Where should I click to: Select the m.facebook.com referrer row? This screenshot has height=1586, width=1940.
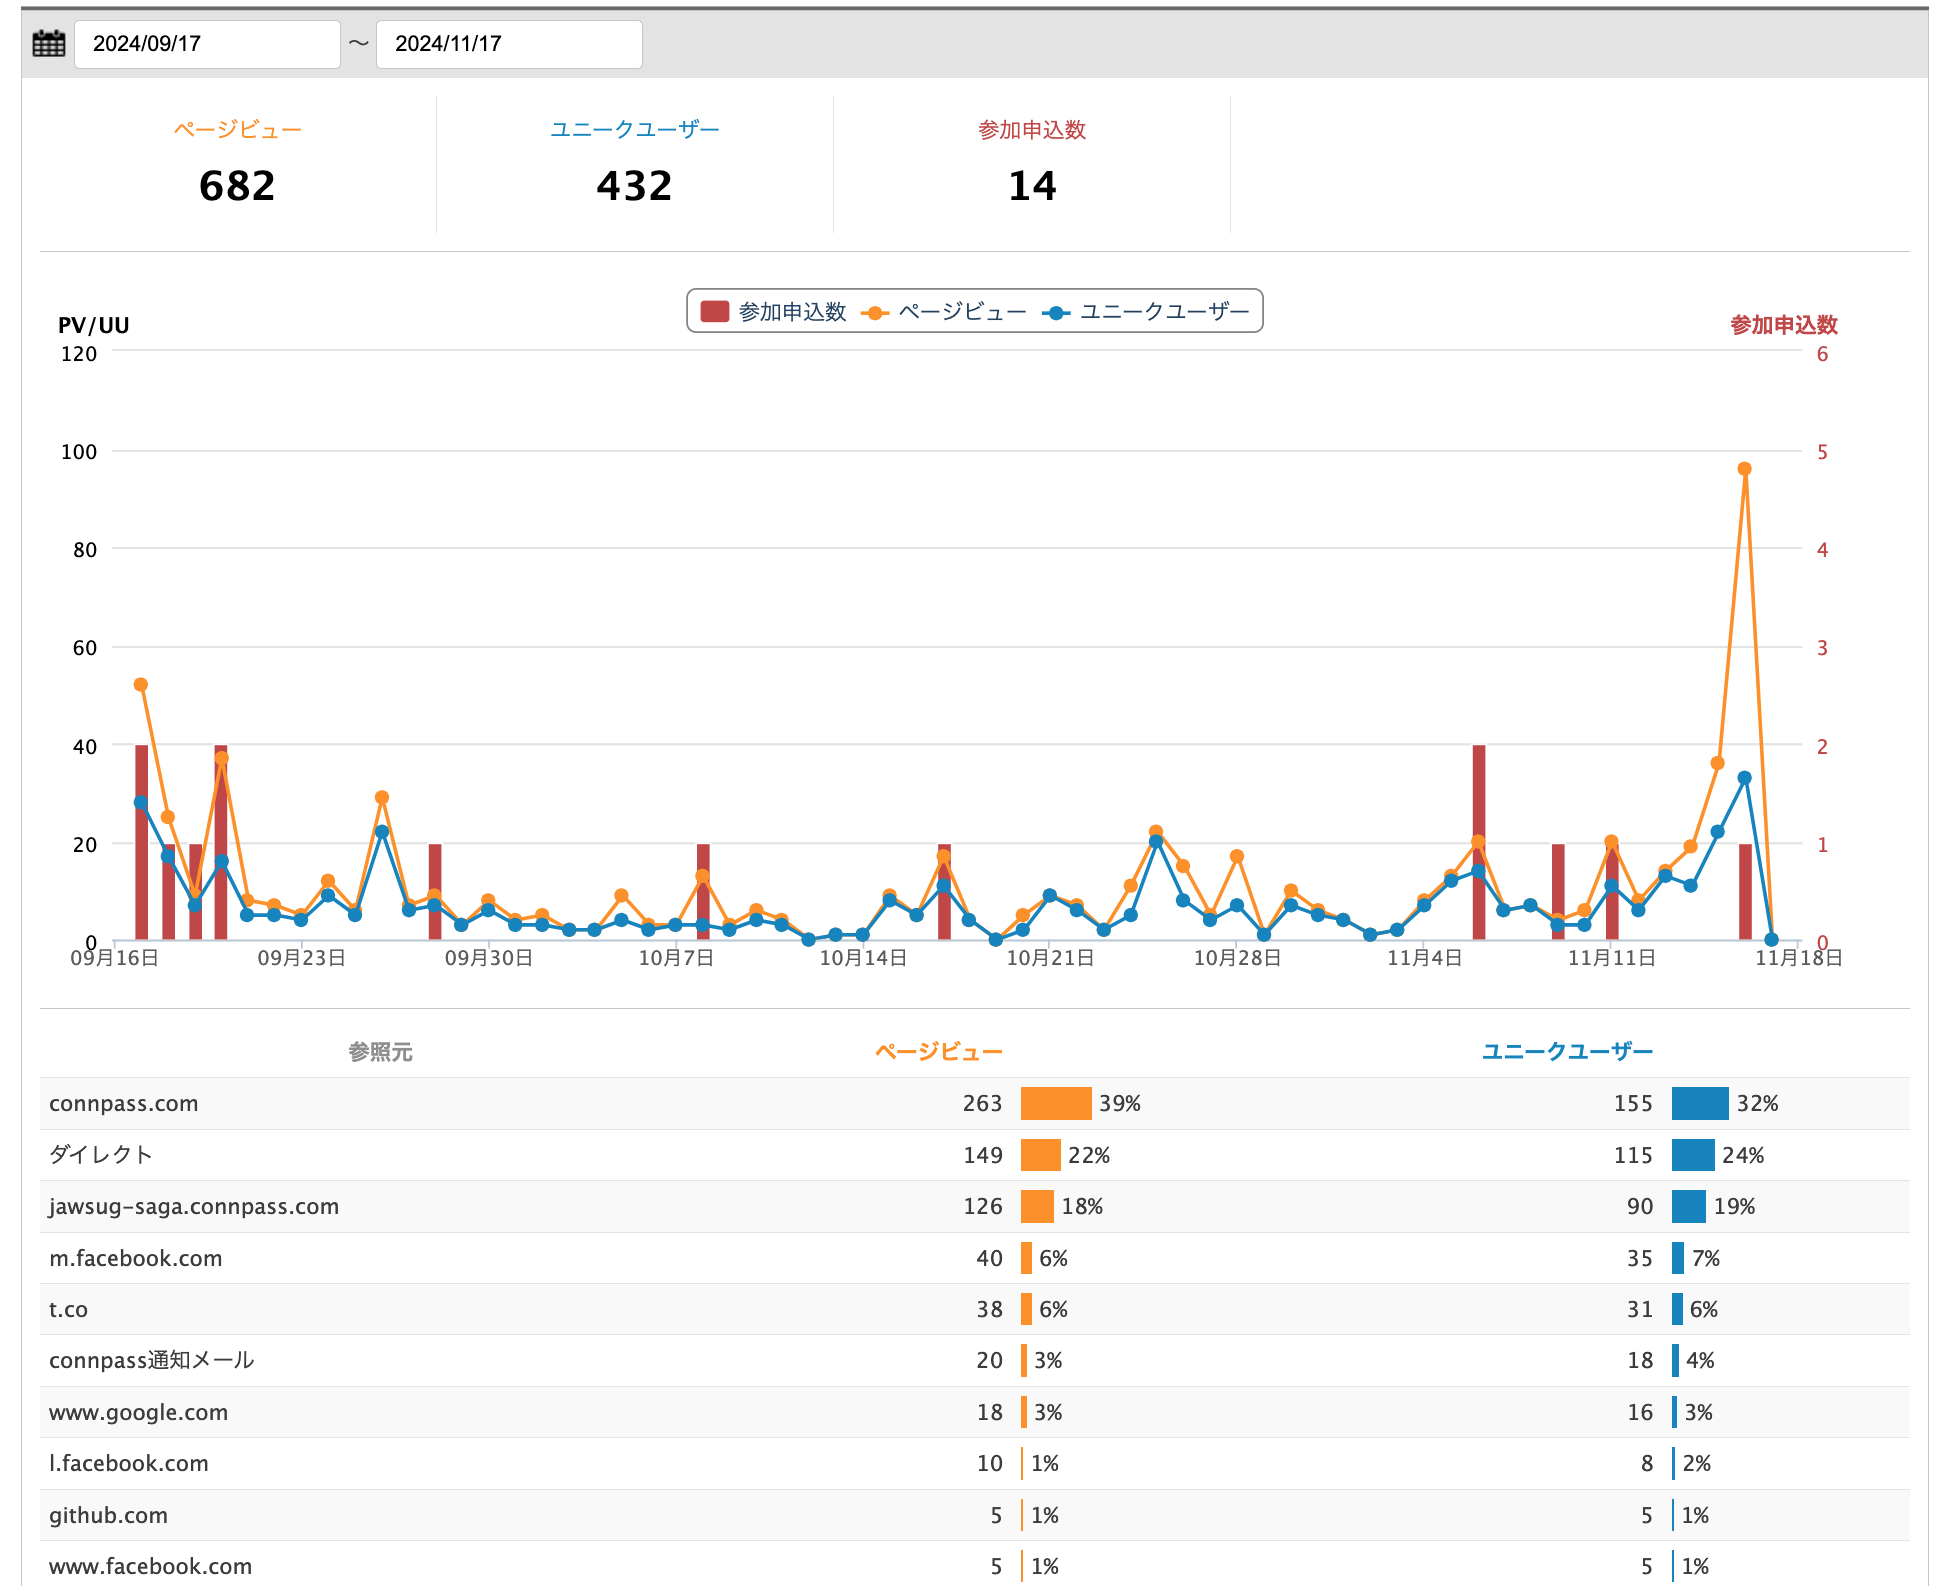coord(975,1258)
